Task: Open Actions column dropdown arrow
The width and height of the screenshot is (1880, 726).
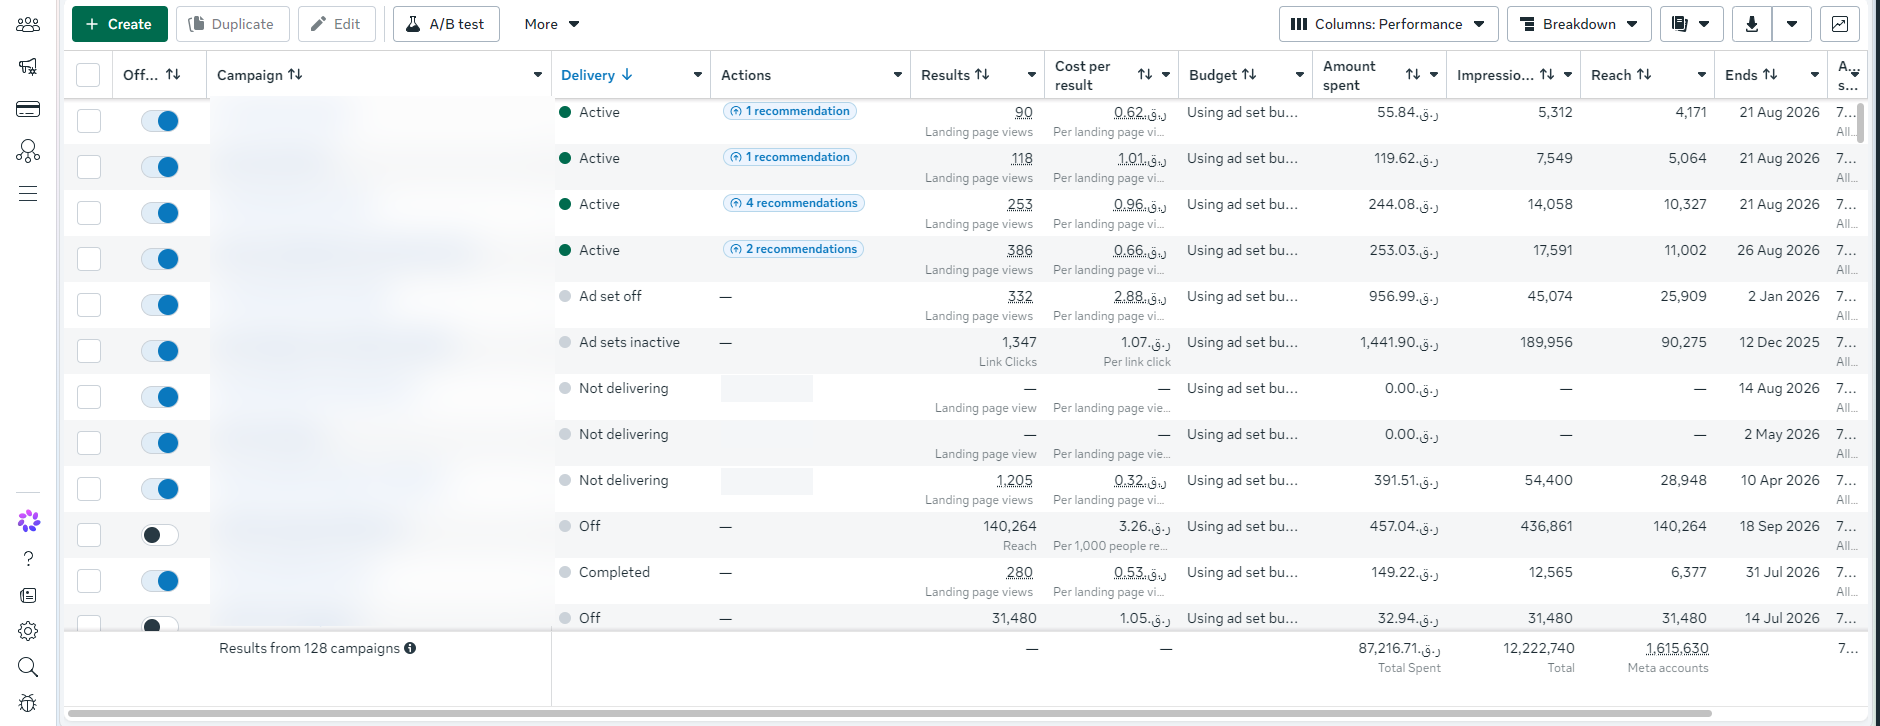Action: (x=898, y=75)
